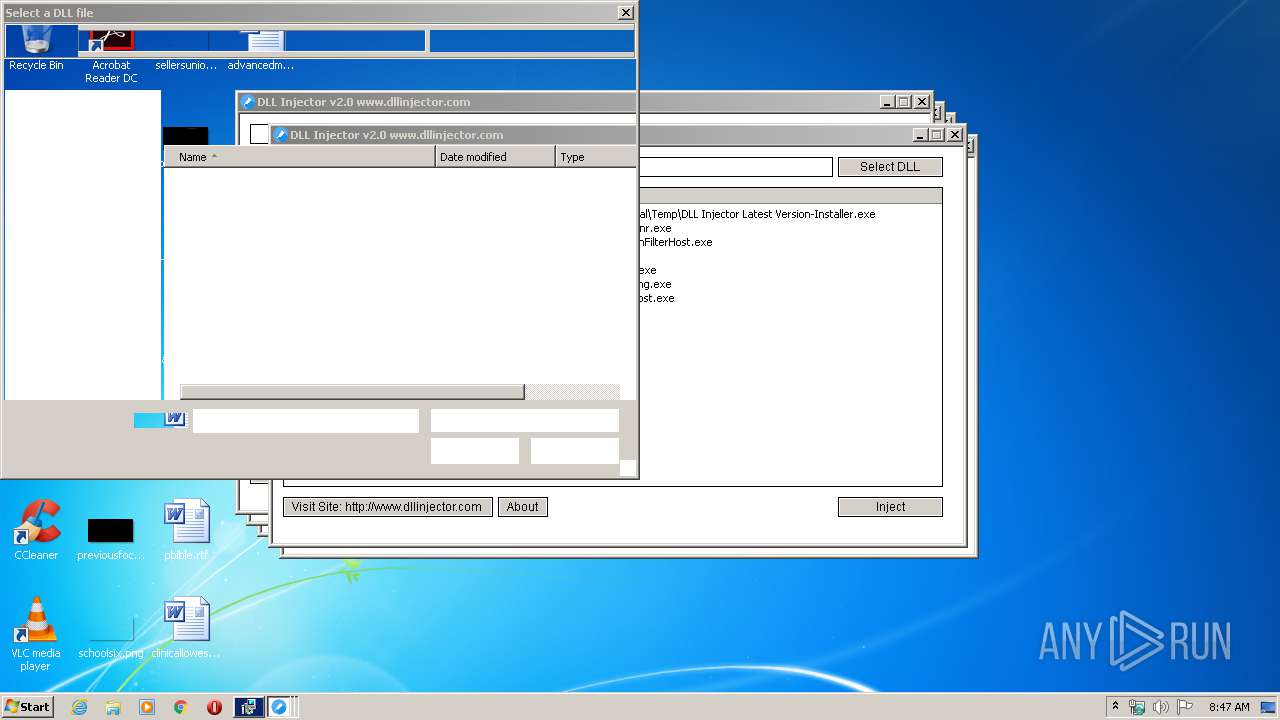Viewport: 1280px width, 720px height.
Task: Click the Start button
Action: click(x=27, y=706)
